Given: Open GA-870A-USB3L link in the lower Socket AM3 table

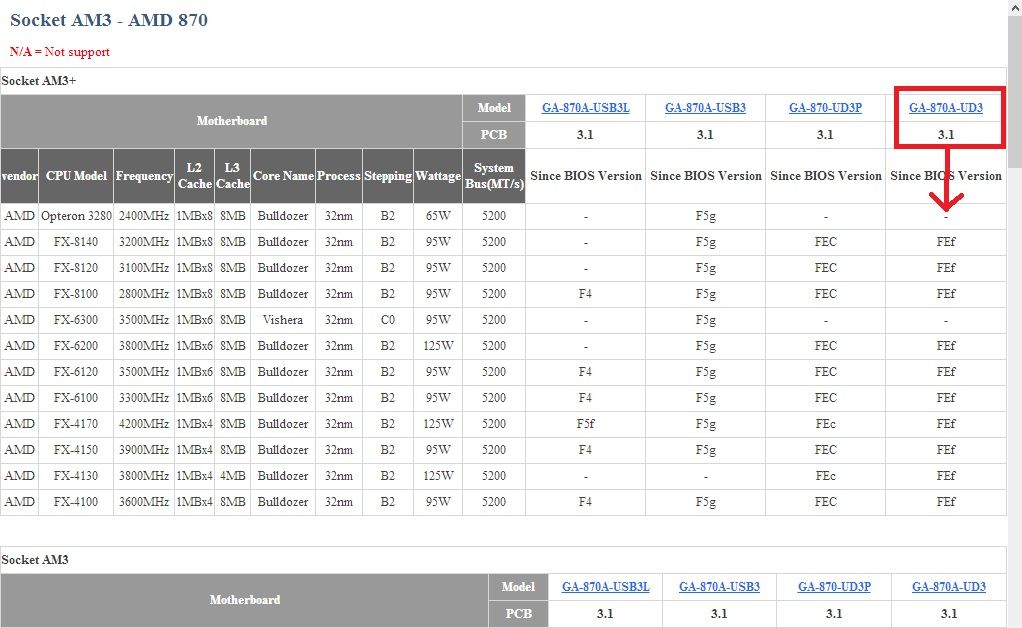Looking at the screenshot, I should [605, 587].
